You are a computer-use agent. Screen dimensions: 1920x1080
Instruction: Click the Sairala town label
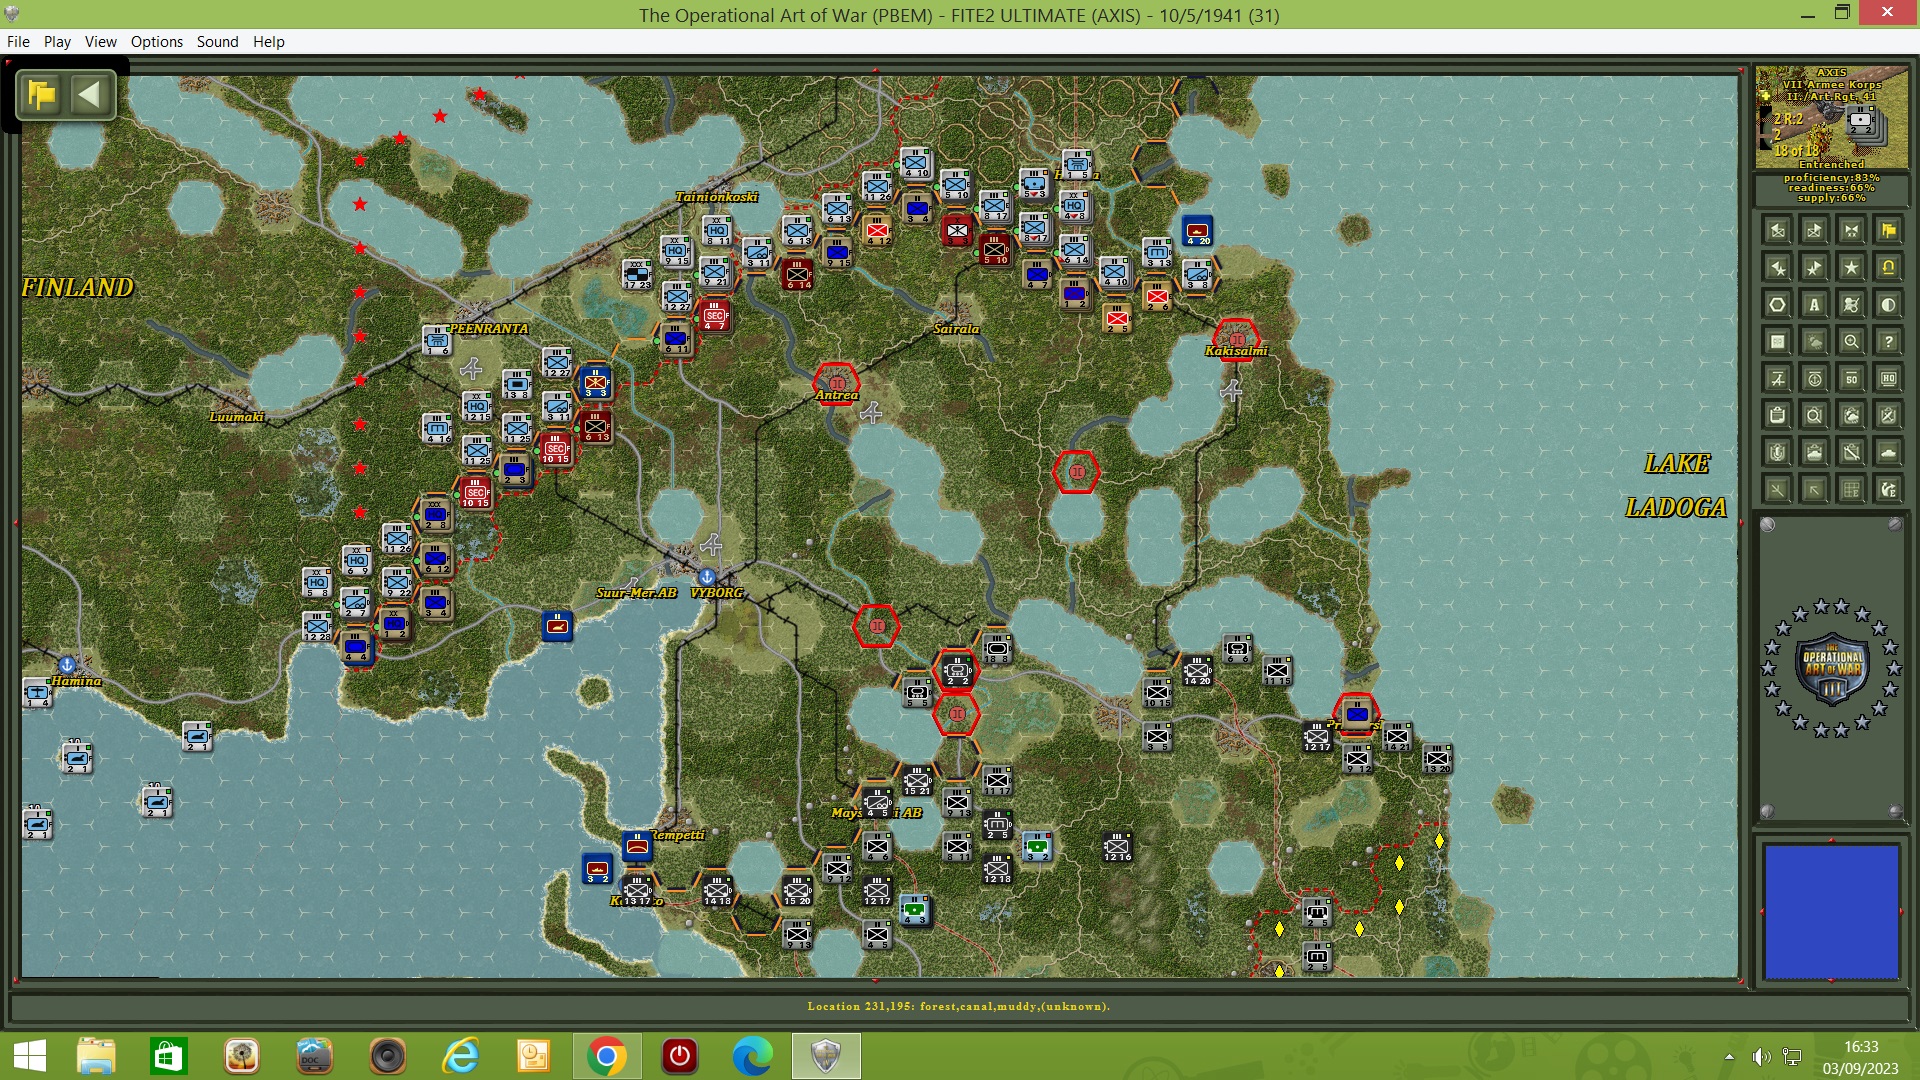tap(956, 329)
